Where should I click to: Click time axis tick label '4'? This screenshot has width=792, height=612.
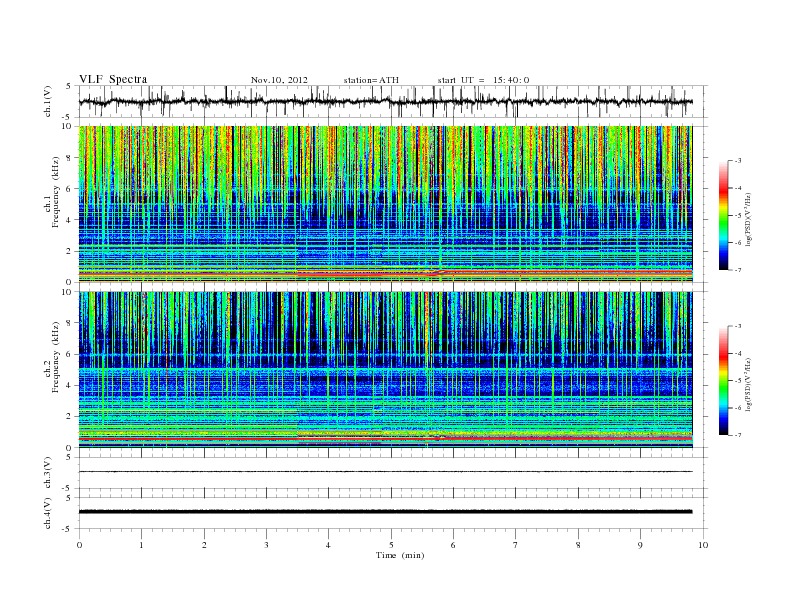coord(328,545)
